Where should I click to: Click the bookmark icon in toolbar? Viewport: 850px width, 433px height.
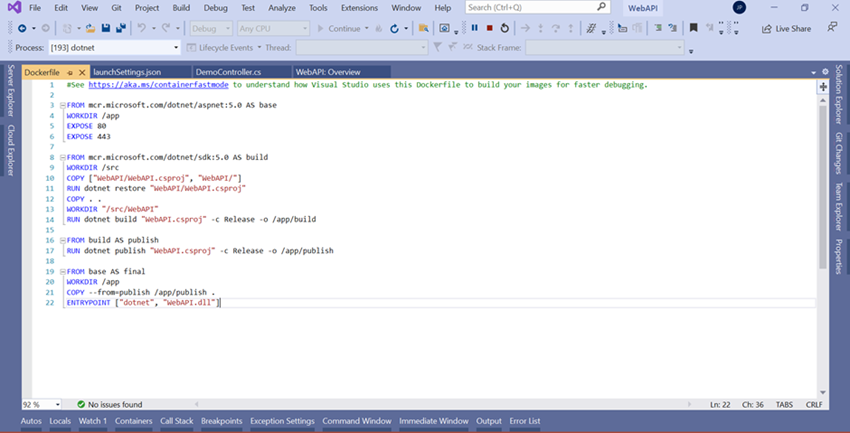click(x=694, y=28)
